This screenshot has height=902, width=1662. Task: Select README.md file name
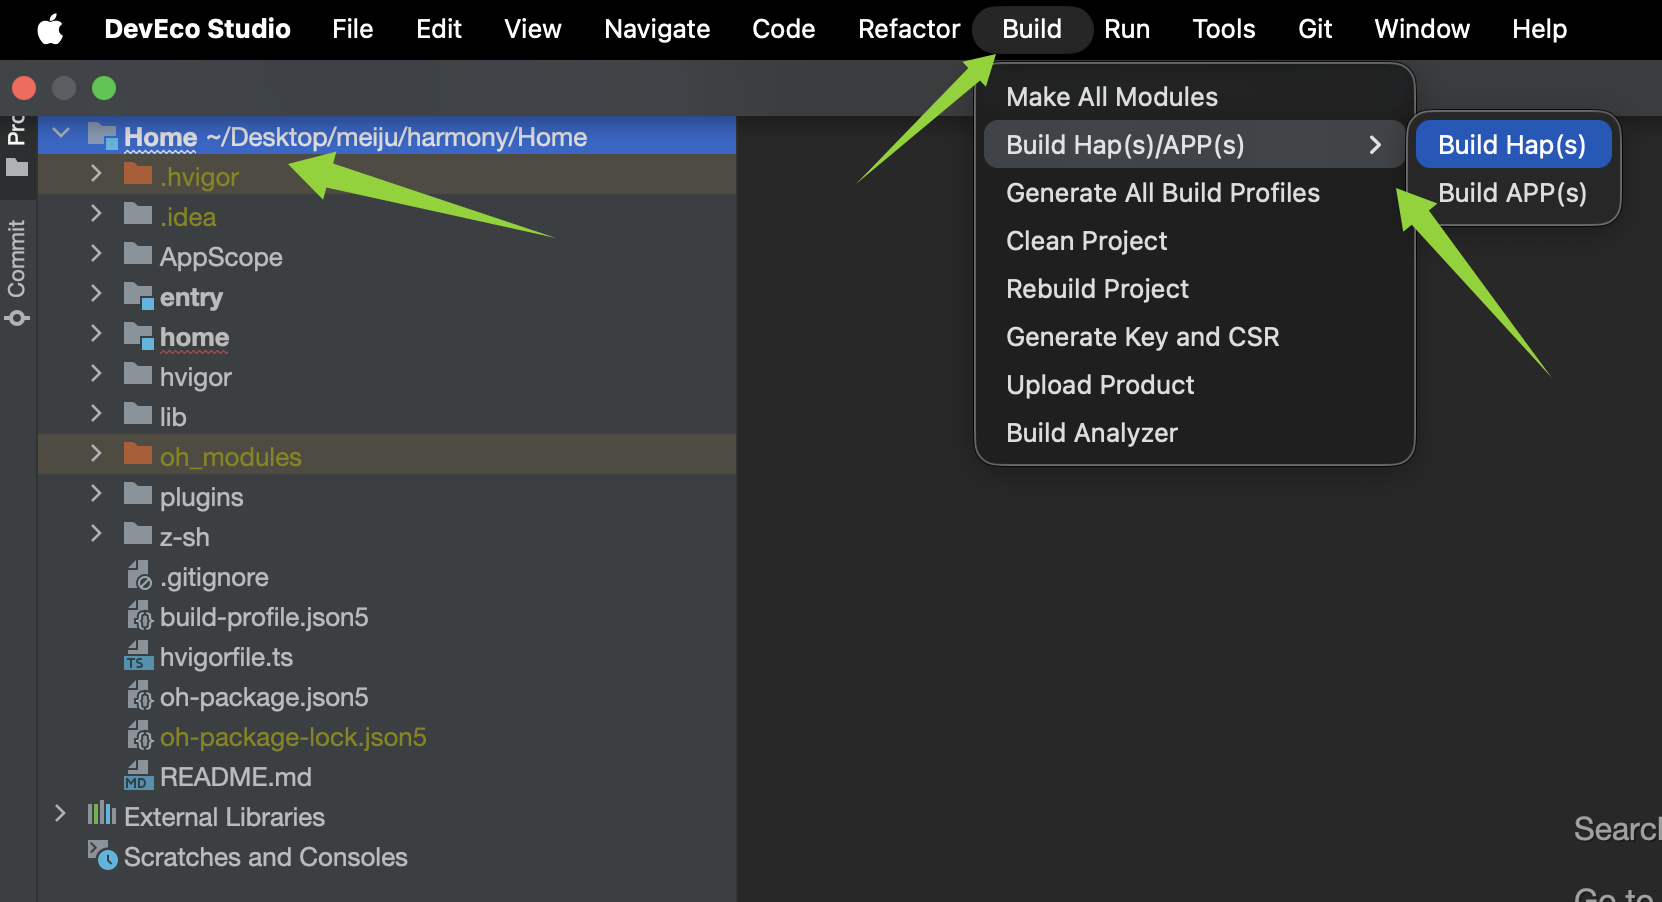click(236, 777)
